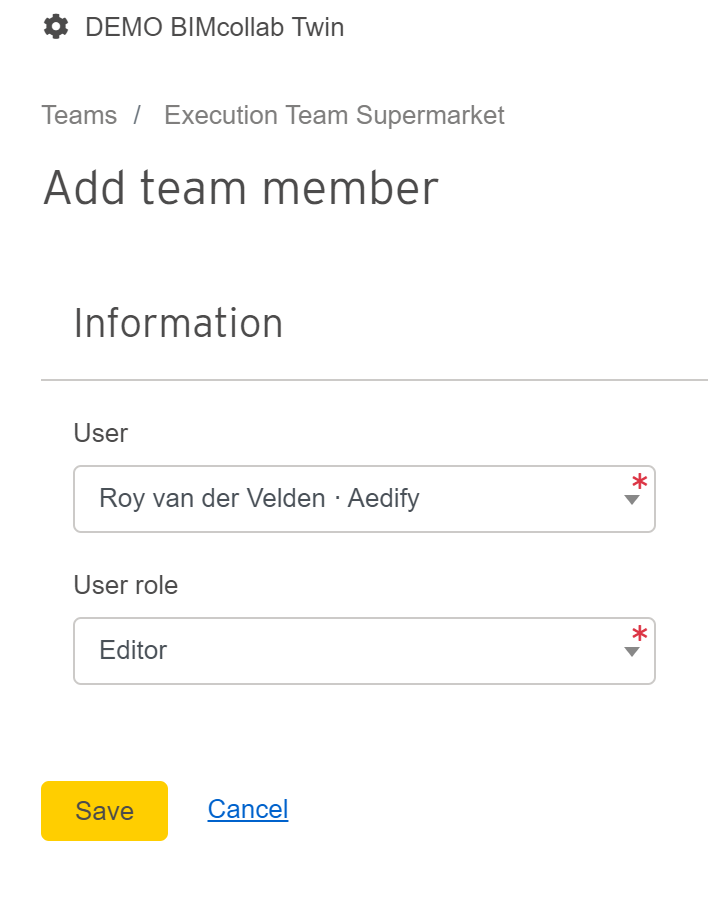Select the Roy van der Velden · Aedify value
This screenshot has width=708, height=917.
click(x=260, y=499)
